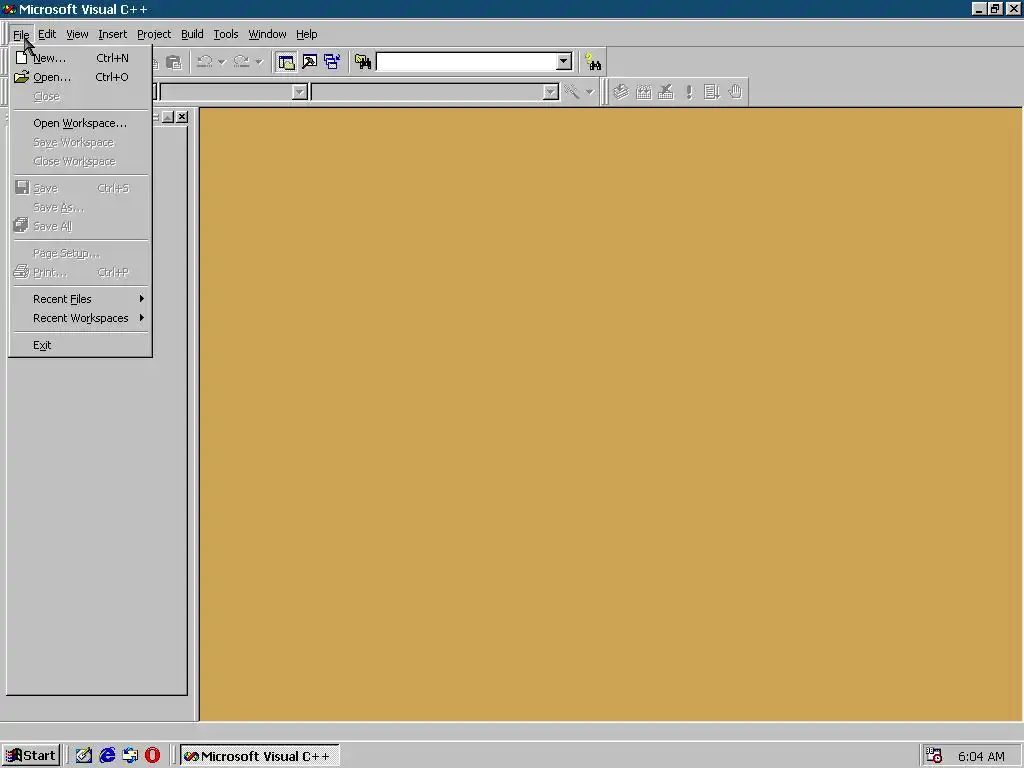Open the View menu

coord(77,34)
